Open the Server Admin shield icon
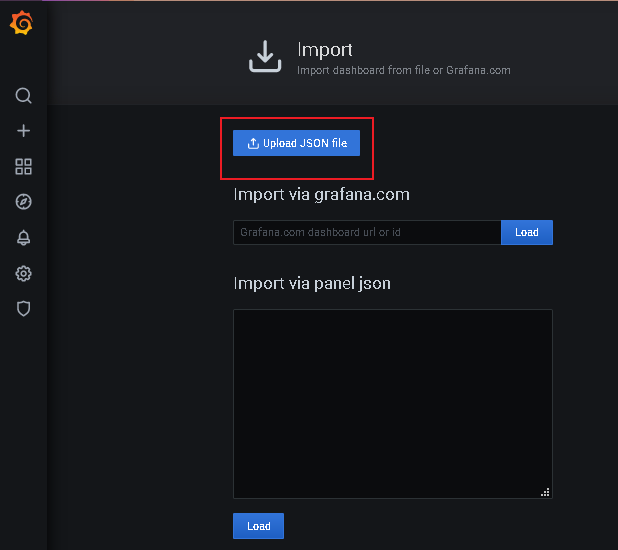This screenshot has height=550, width=618. point(23,309)
